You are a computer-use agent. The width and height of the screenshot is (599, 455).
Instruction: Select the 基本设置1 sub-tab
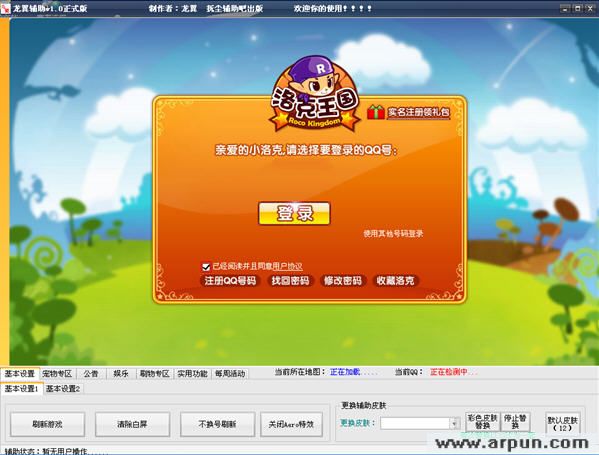point(21,389)
